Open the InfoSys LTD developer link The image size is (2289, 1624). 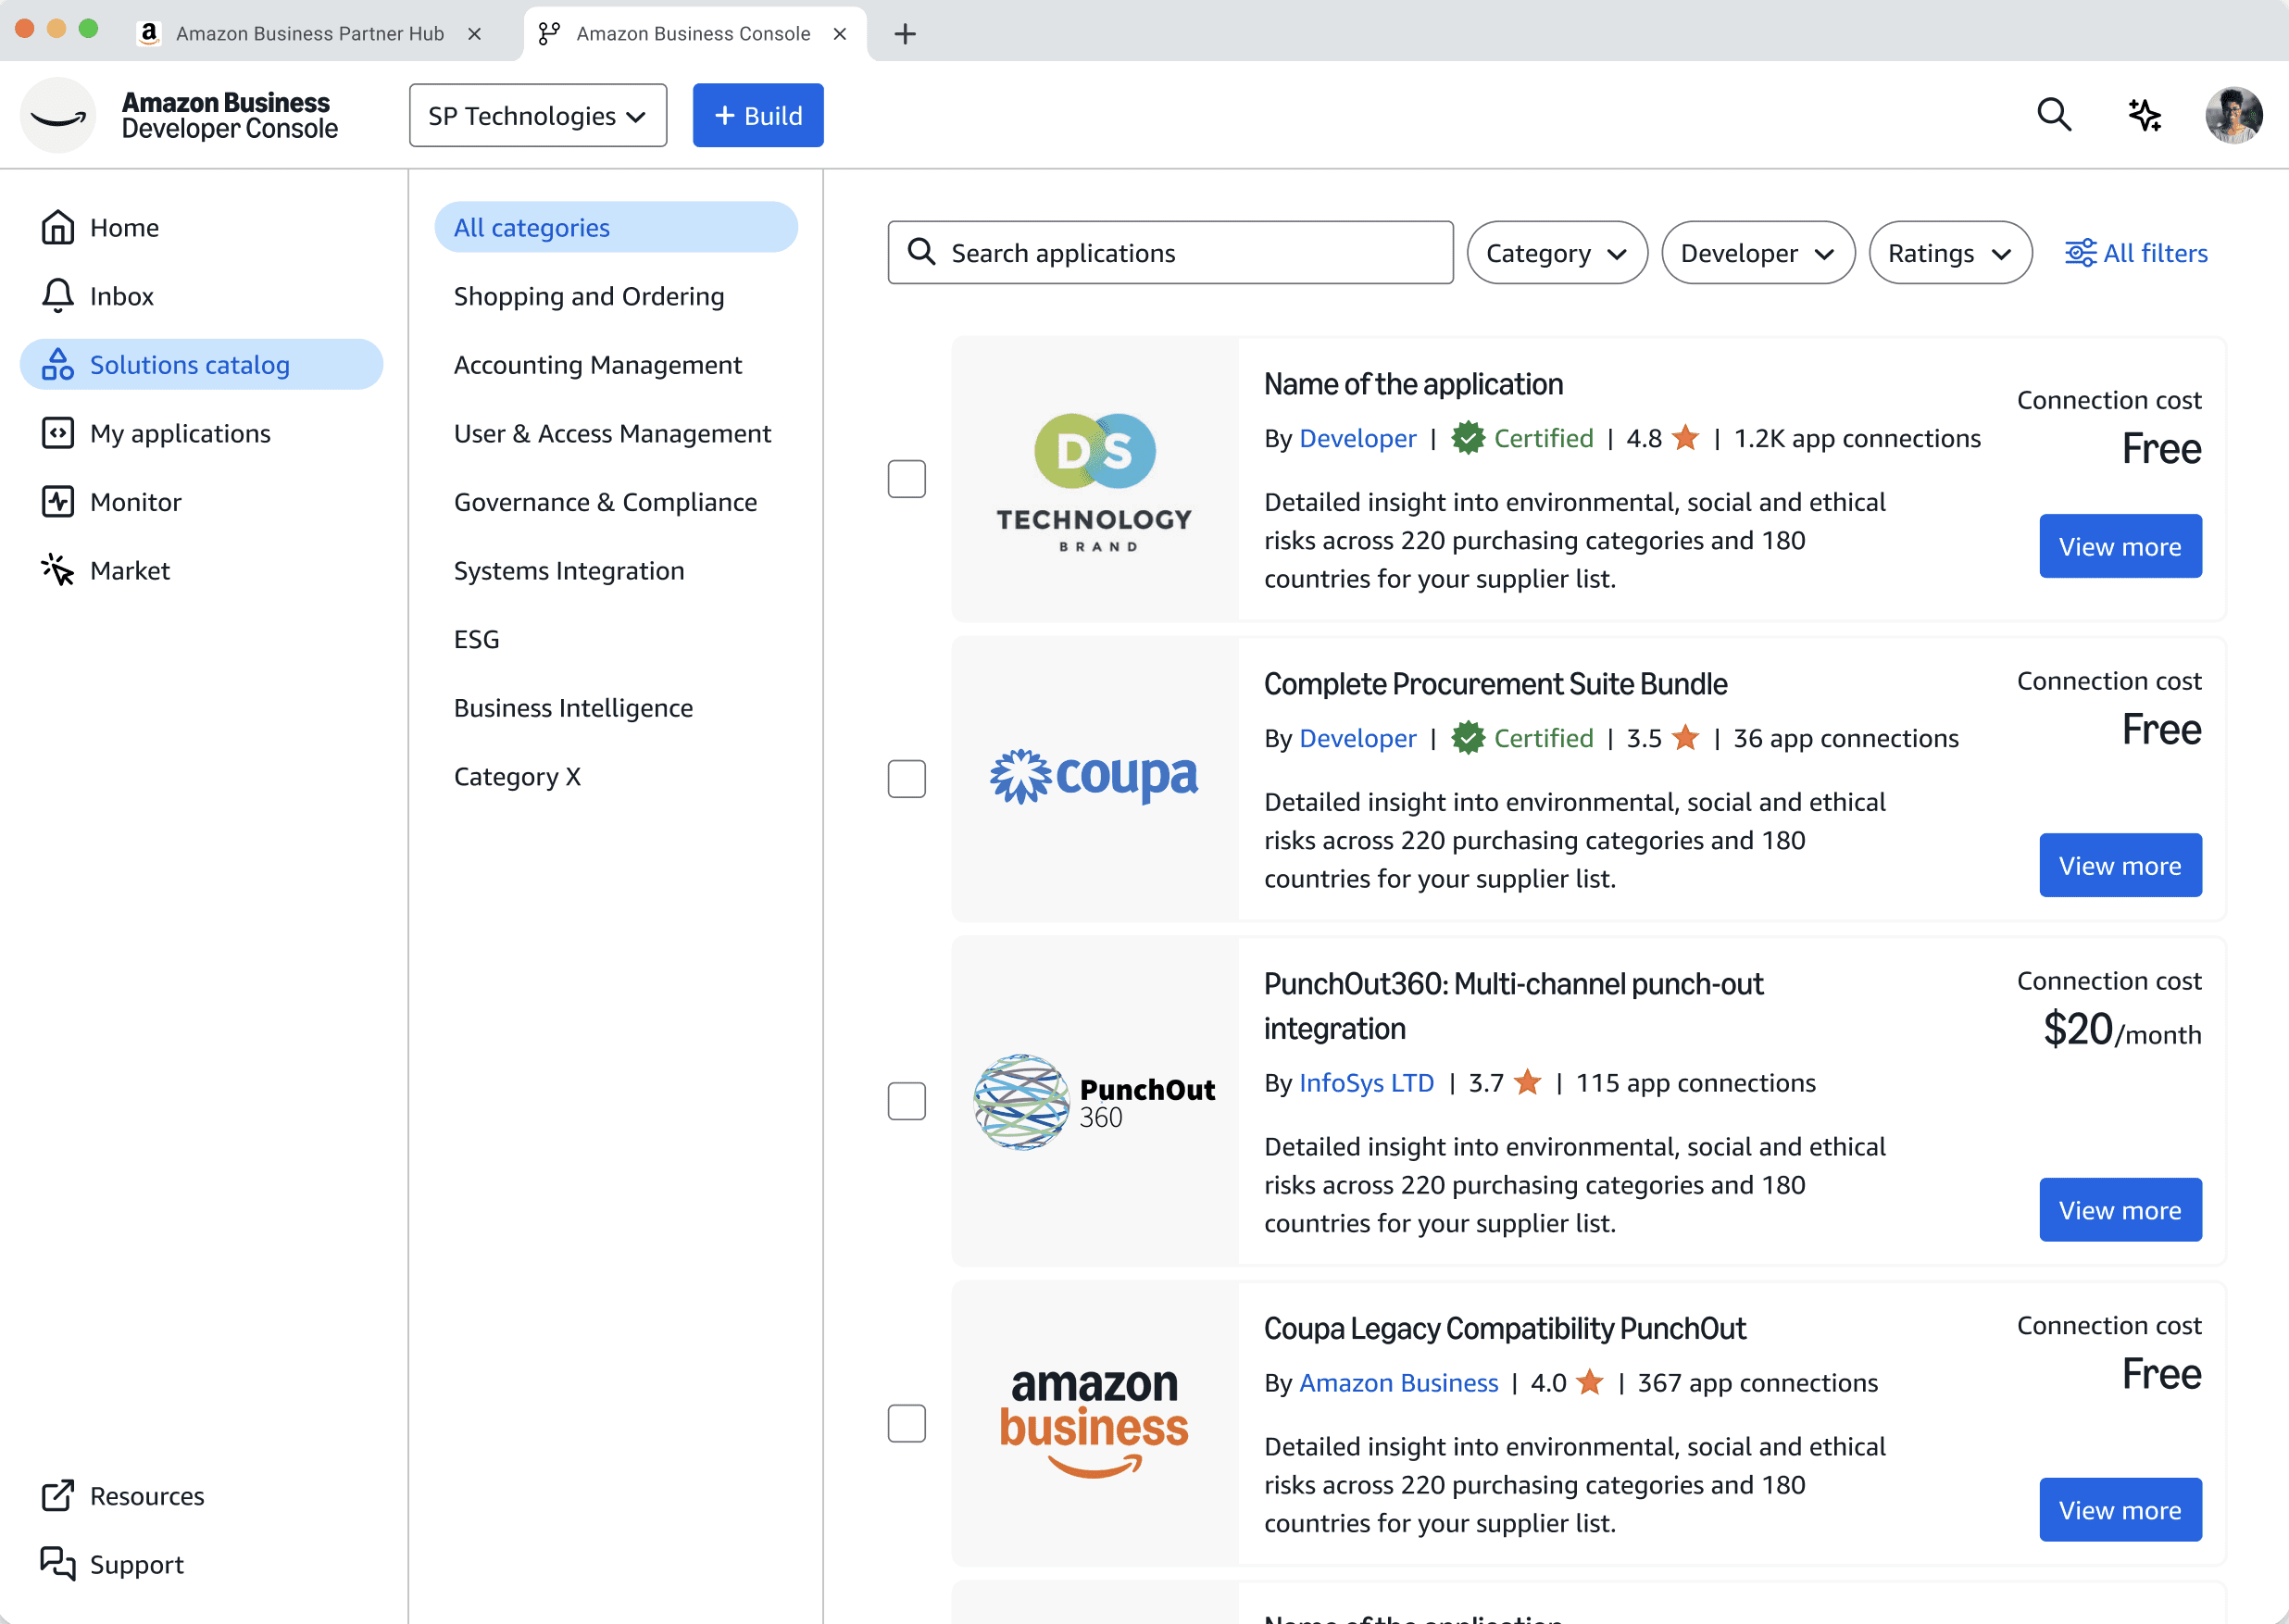(x=1365, y=1083)
